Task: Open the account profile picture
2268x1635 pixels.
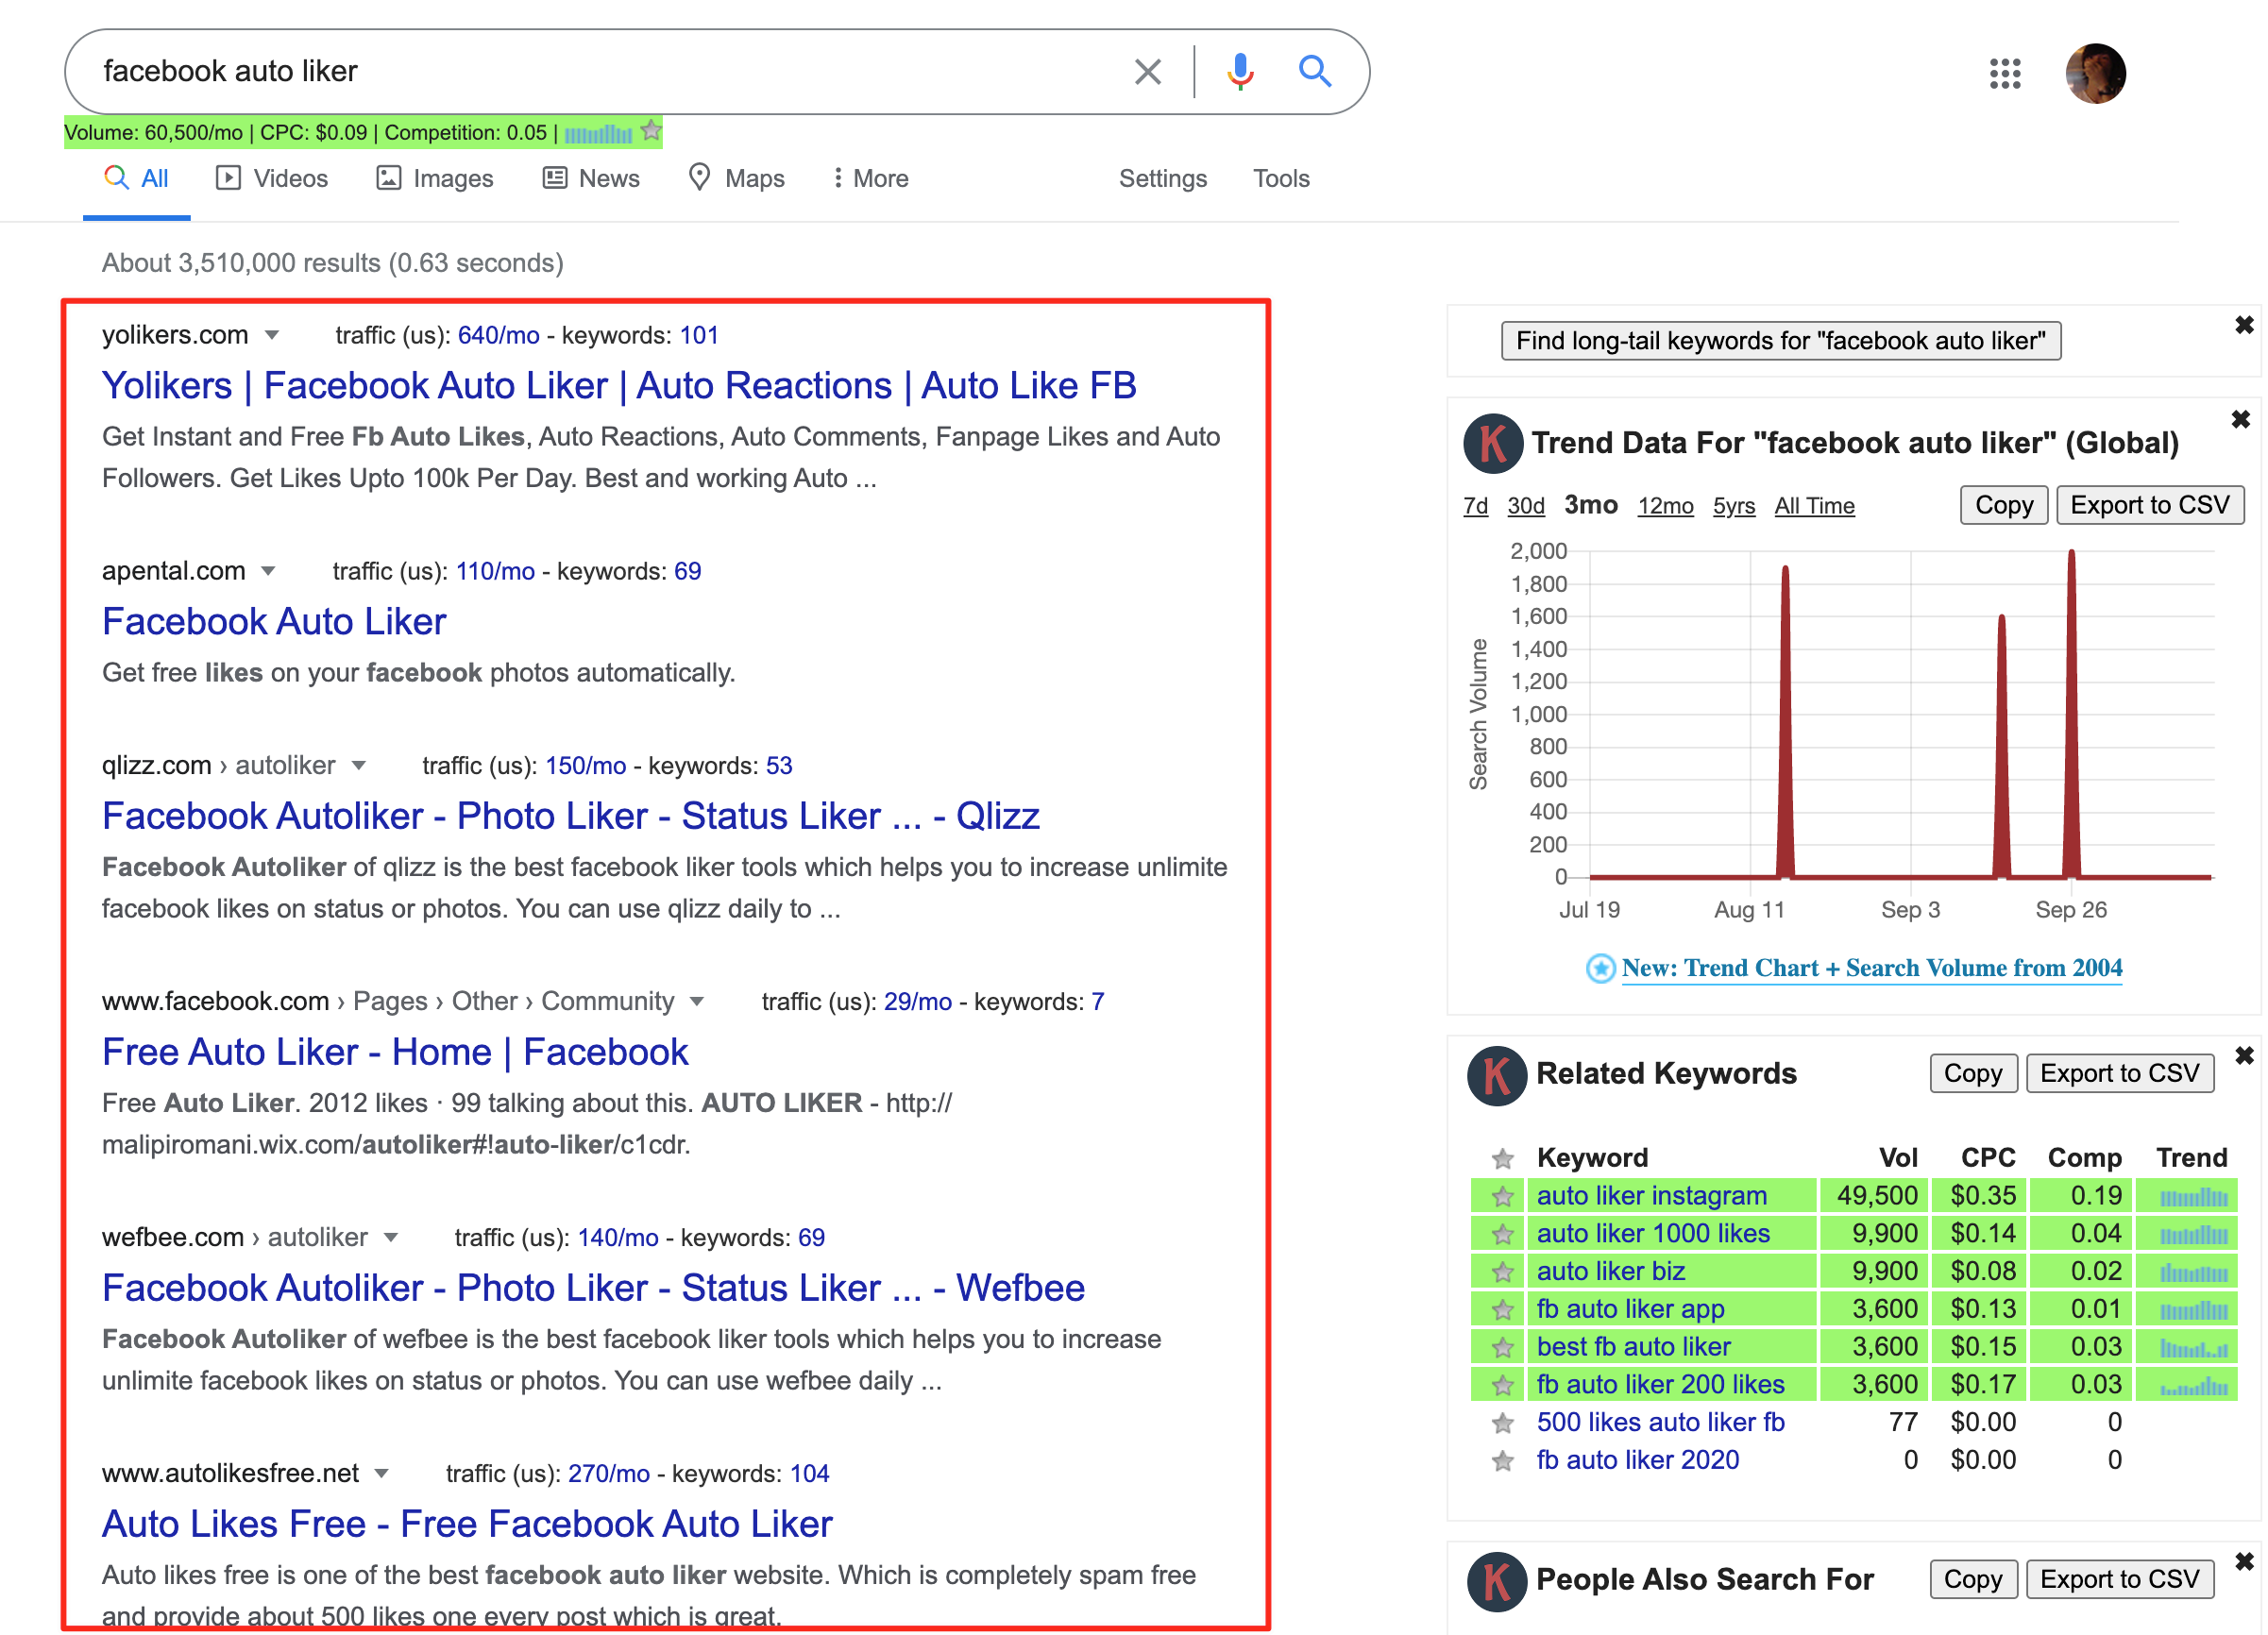Action: (x=2095, y=73)
